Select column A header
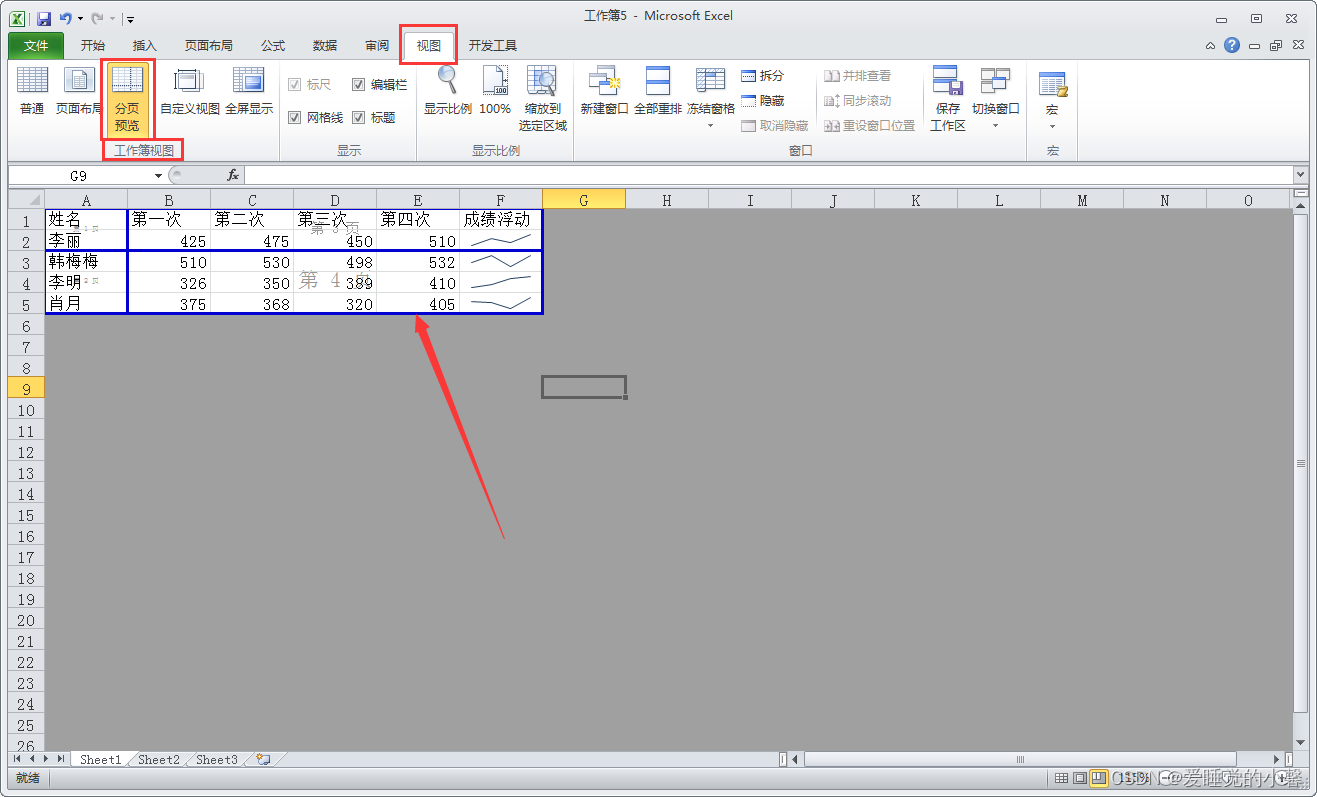 [x=86, y=200]
